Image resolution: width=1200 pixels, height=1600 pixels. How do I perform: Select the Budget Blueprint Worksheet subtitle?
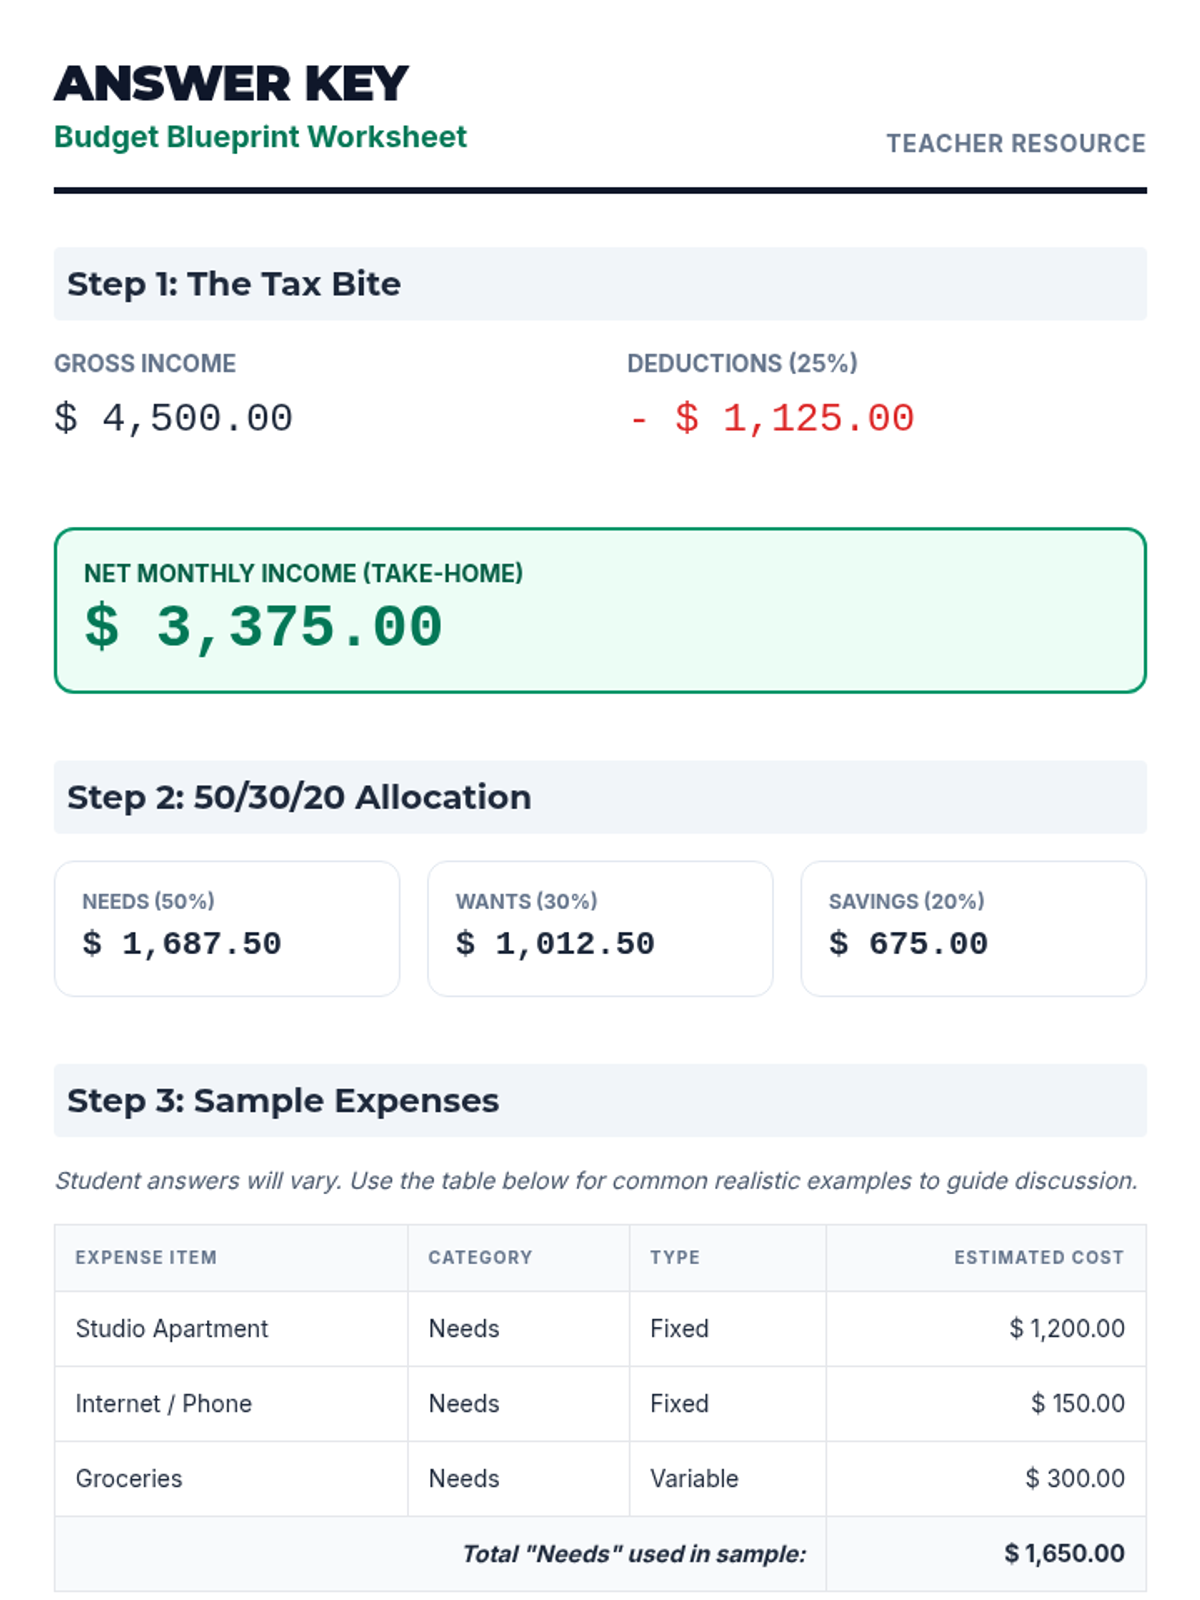(260, 137)
